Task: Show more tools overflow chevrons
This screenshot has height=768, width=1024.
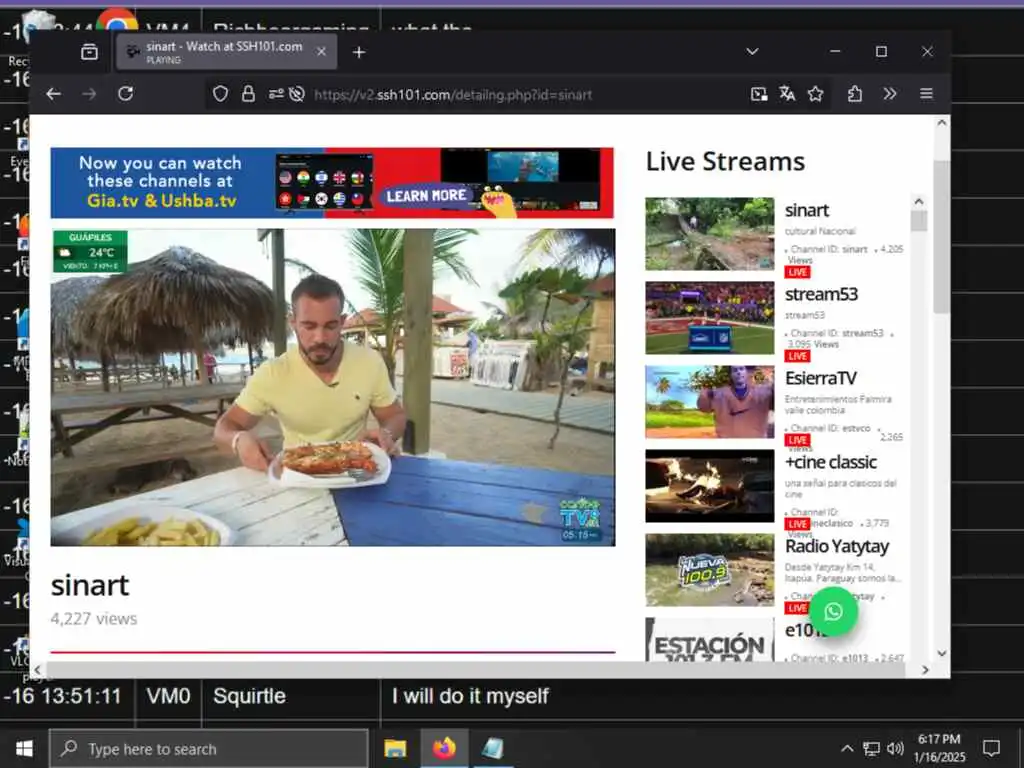Action: pos(889,94)
